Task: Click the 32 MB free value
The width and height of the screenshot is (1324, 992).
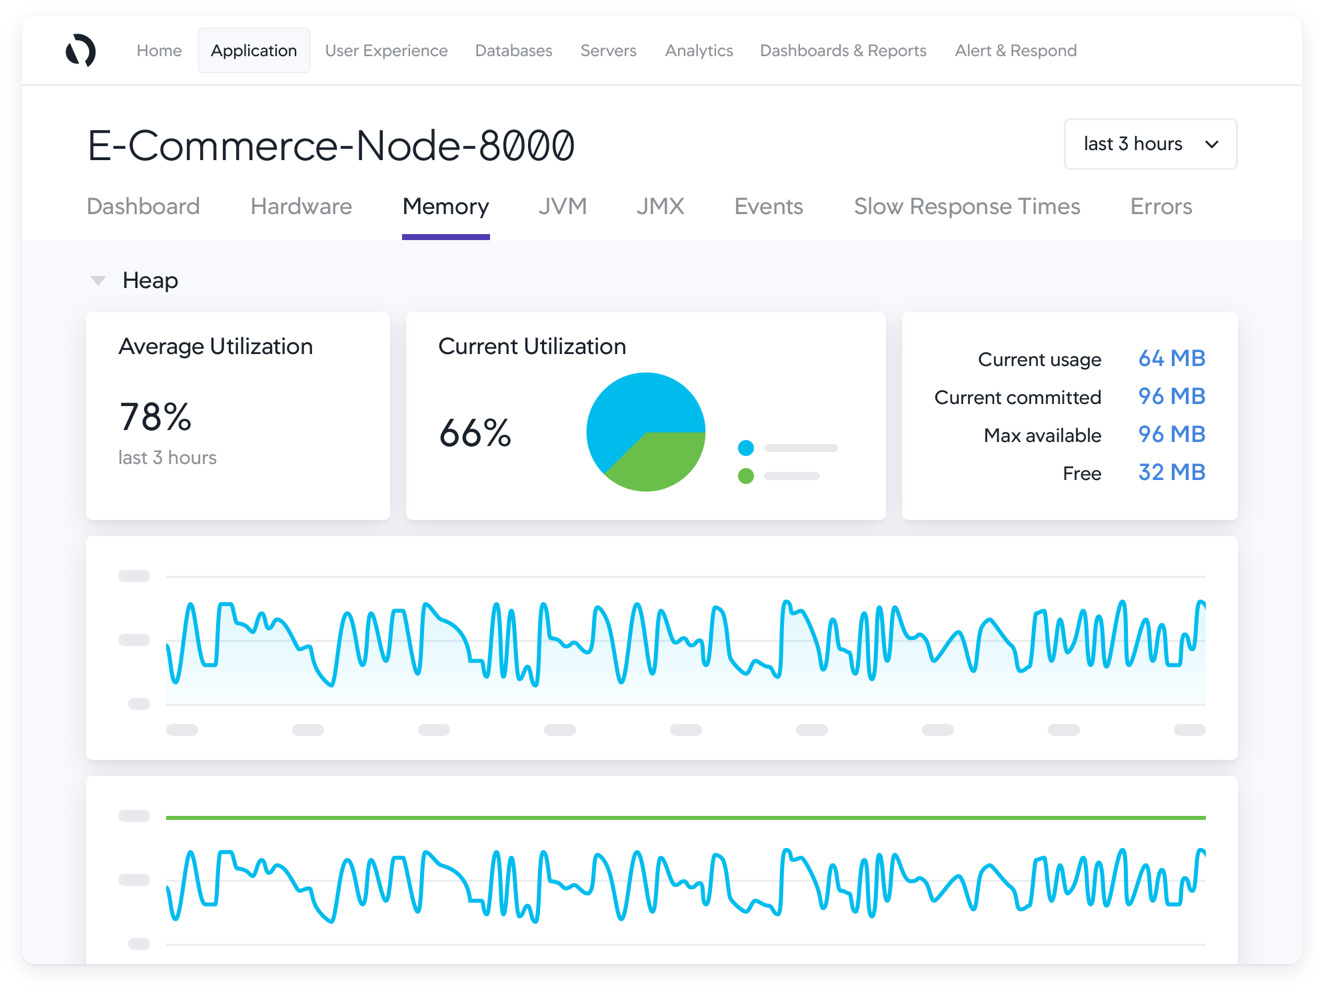Action: [1172, 472]
